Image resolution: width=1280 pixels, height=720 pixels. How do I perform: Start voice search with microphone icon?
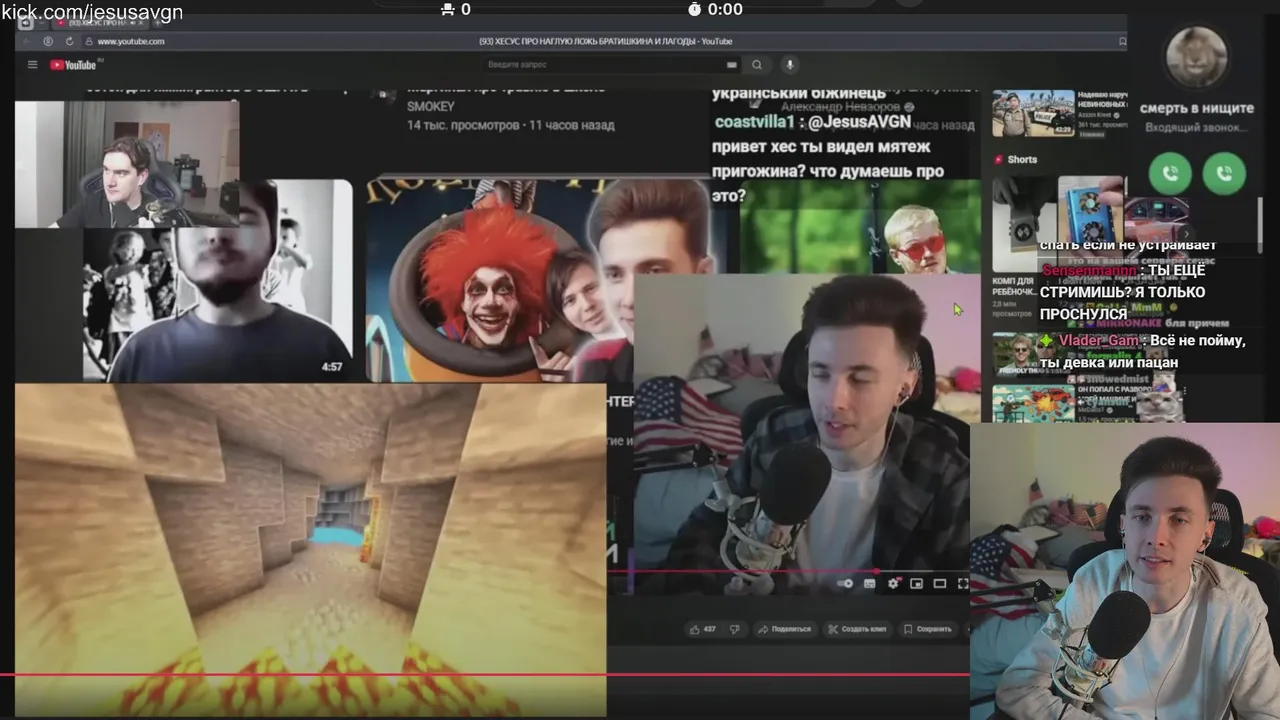(789, 65)
